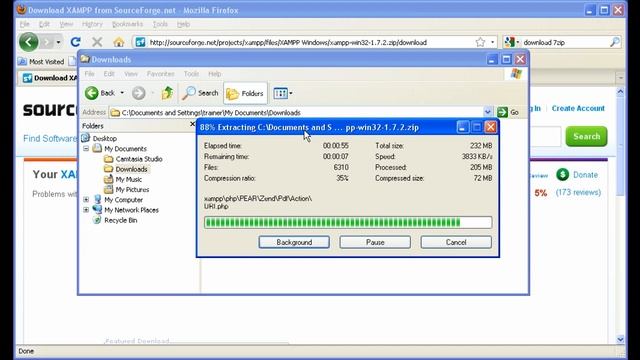Open the URL bar dropdown arrow
The height and width of the screenshot is (360, 640).
click(x=492, y=42)
